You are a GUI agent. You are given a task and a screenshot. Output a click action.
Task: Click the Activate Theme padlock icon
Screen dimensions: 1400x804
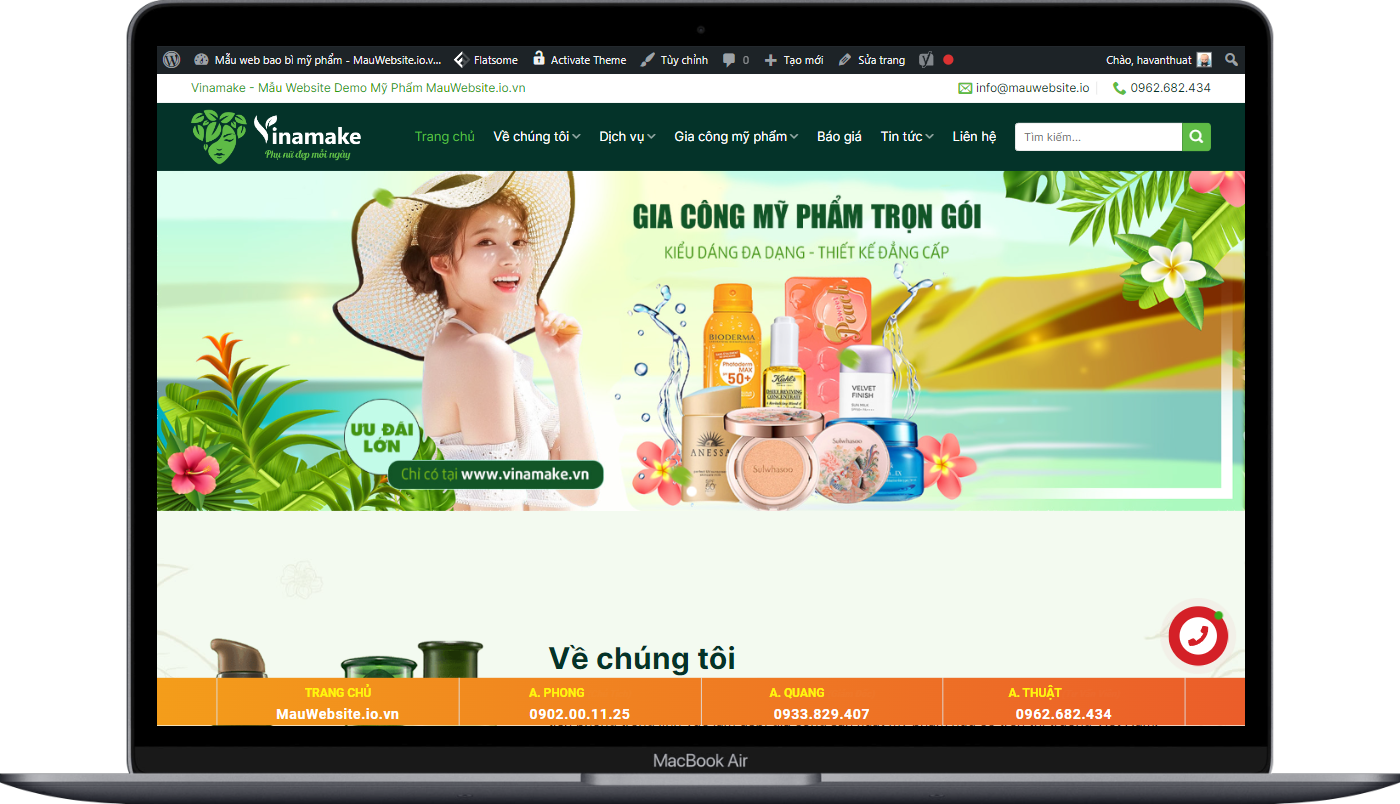tap(539, 59)
